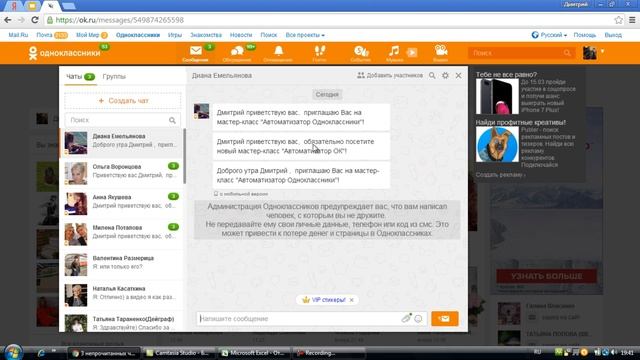The width and height of the screenshot is (640, 360).
Task: Open chat with Милена Потапова
Action: (122, 234)
